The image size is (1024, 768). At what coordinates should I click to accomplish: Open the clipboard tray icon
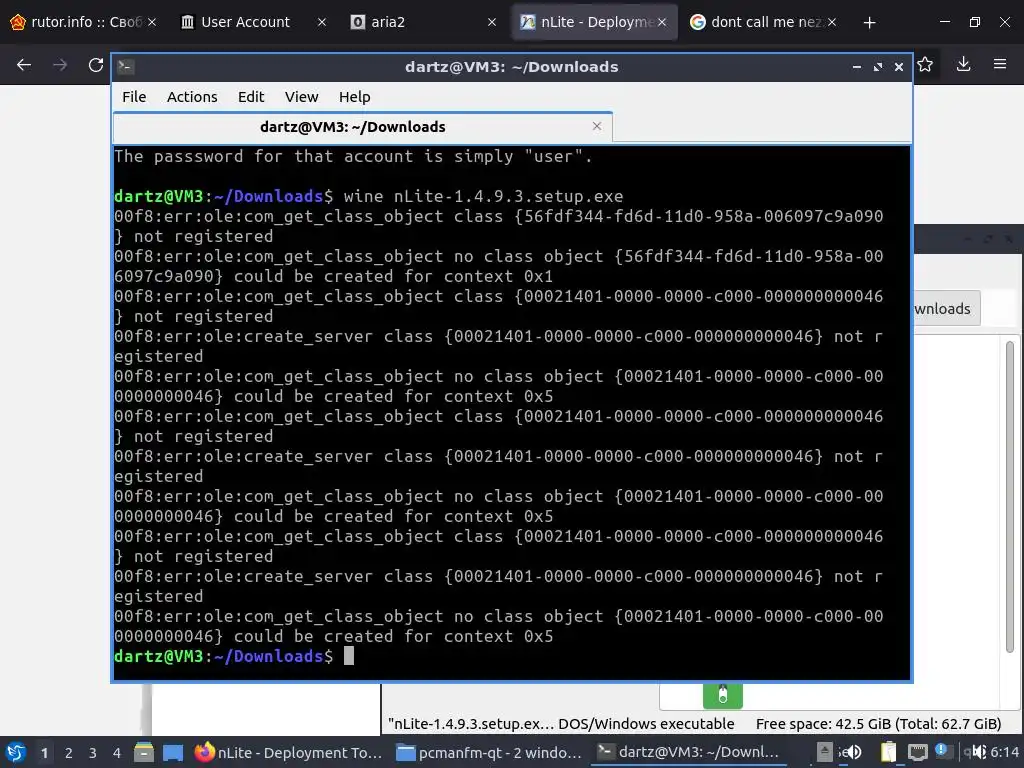888,752
